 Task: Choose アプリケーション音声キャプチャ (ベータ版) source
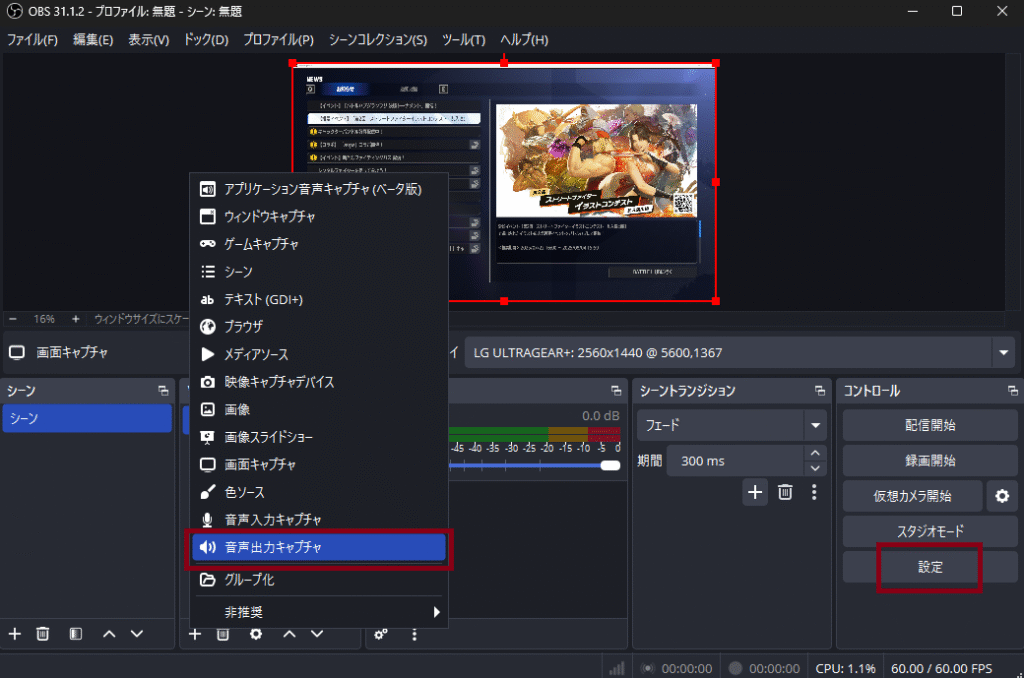tap(319, 189)
